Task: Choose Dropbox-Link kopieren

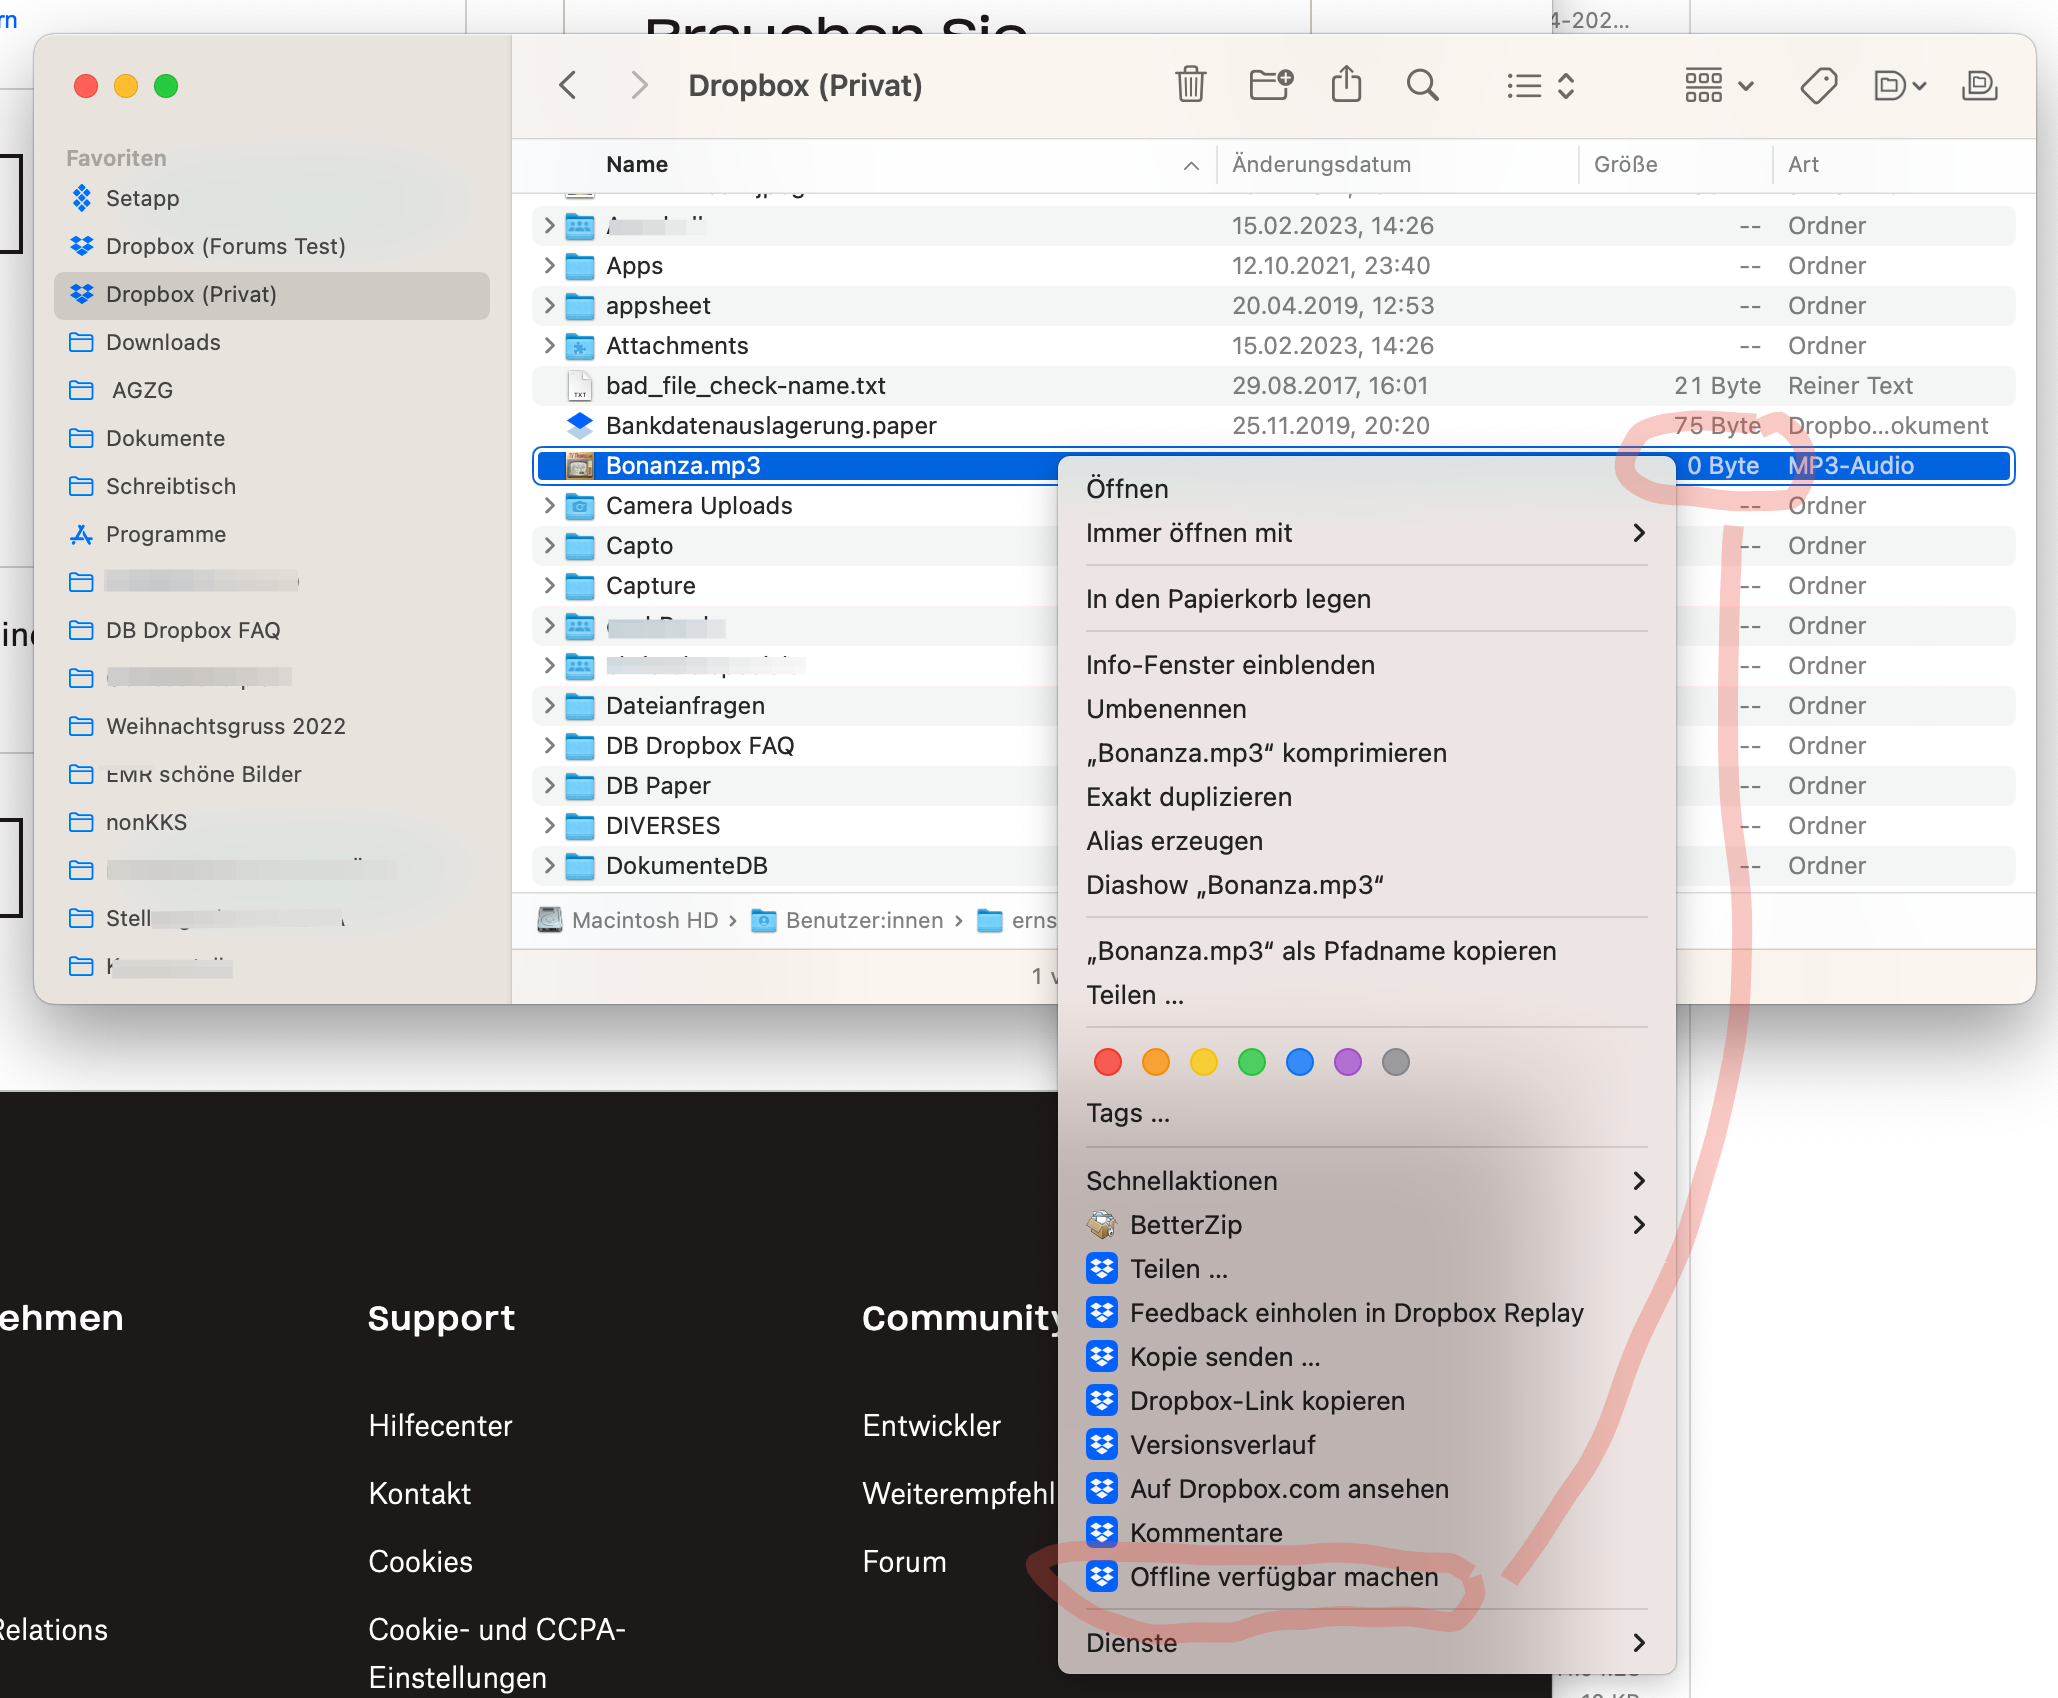Action: point(1366,1401)
